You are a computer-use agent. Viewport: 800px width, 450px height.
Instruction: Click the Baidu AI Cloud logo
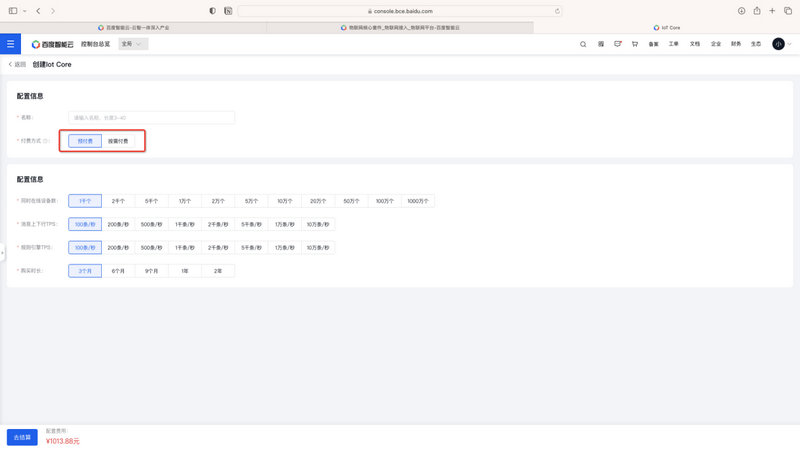click(x=51, y=44)
